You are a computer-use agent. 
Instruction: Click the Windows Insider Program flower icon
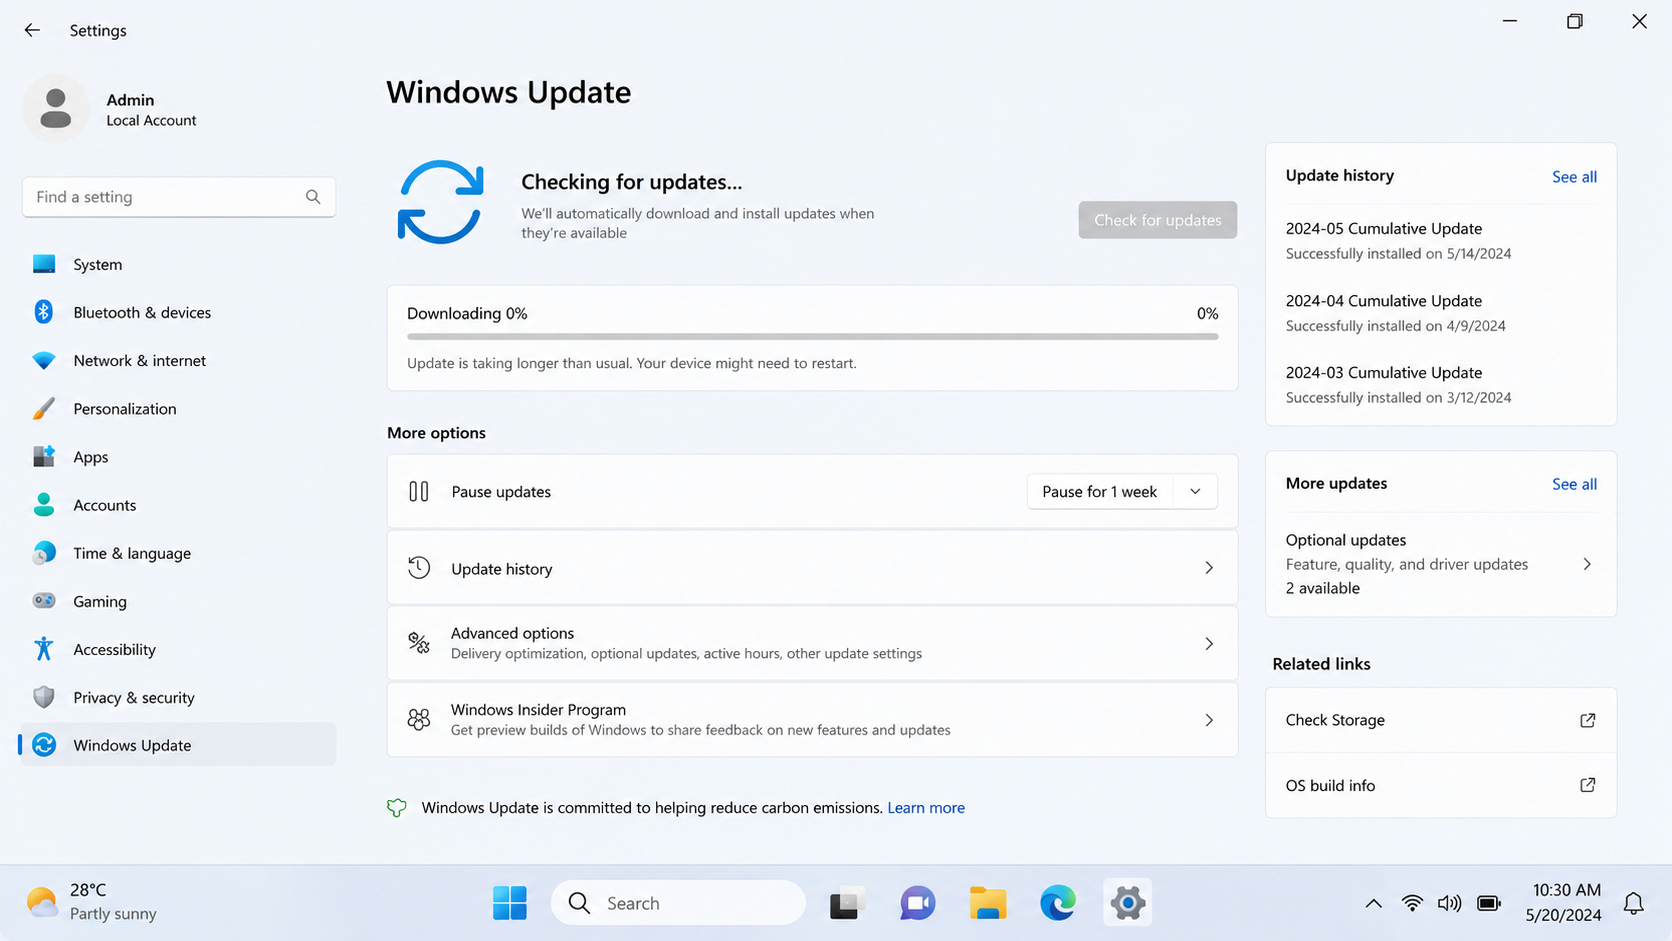[419, 719]
